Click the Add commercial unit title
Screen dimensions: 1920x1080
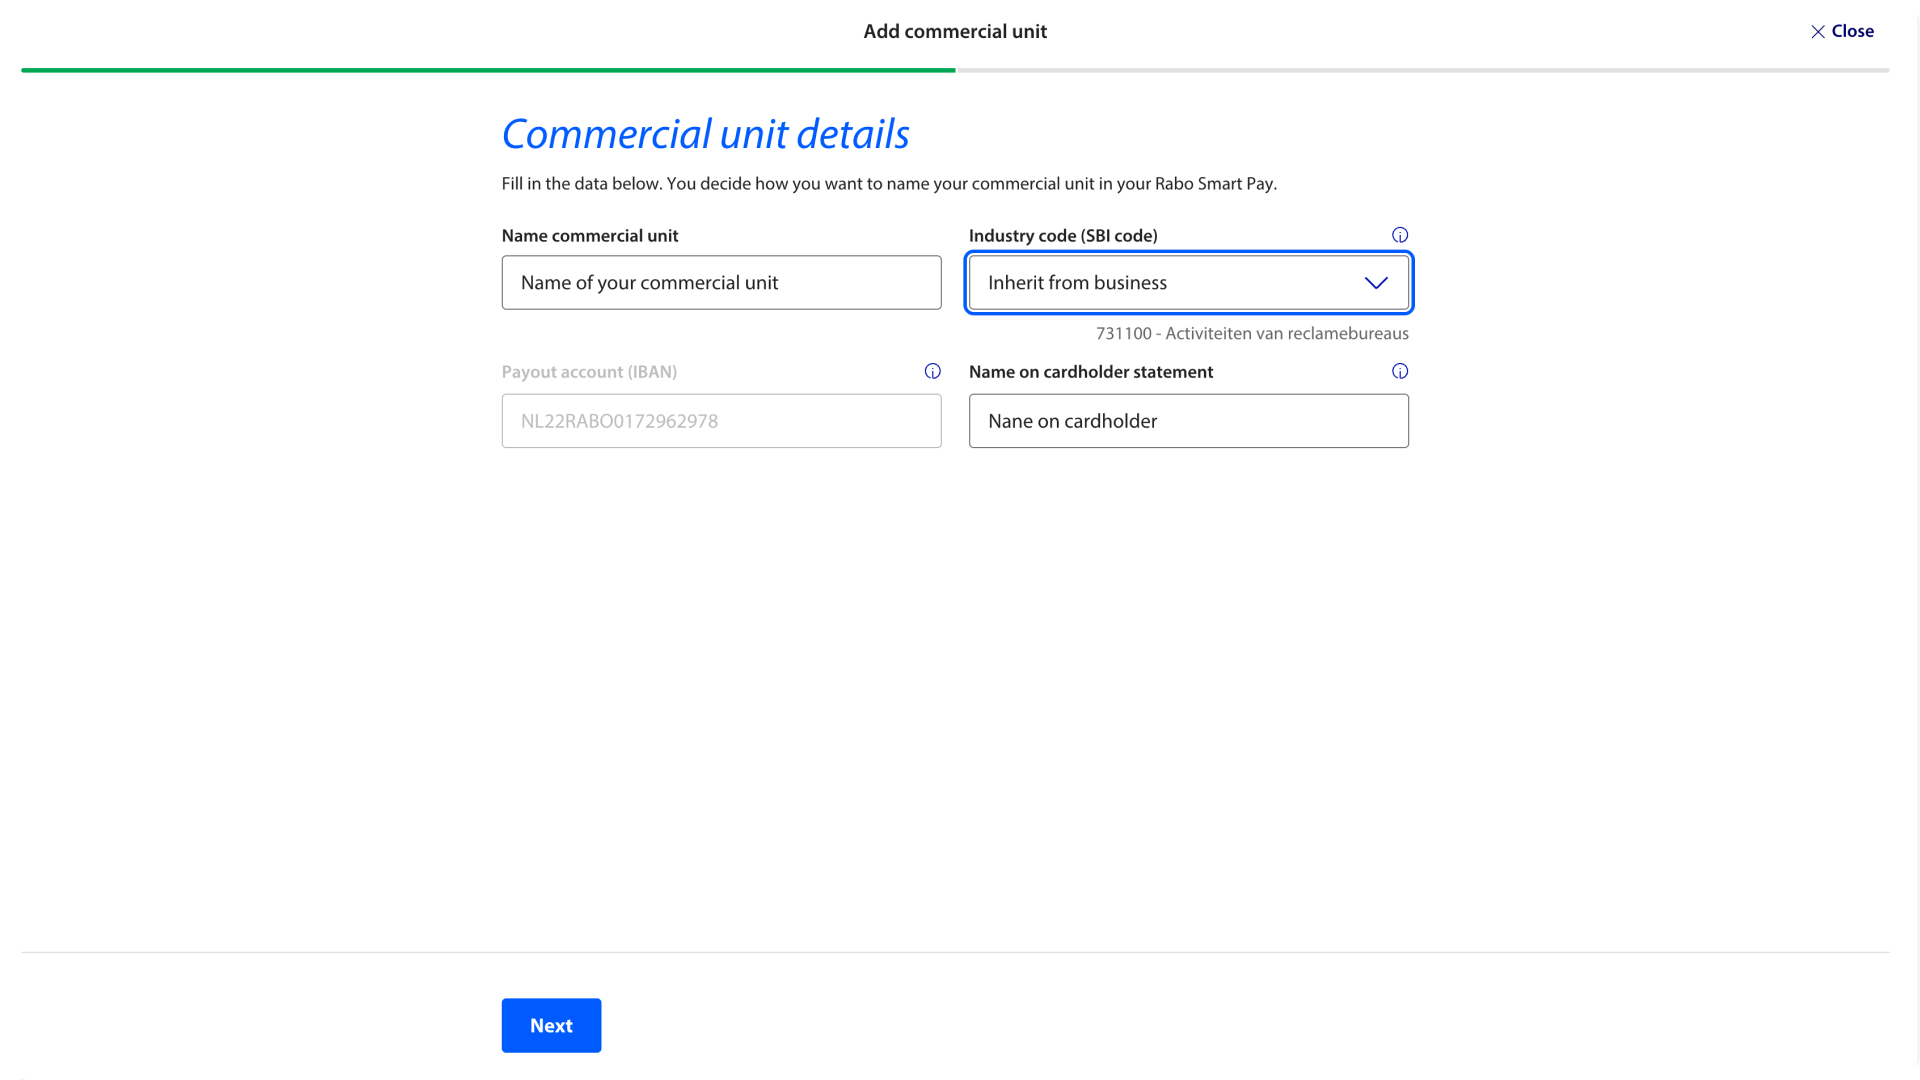pyautogui.click(x=954, y=31)
